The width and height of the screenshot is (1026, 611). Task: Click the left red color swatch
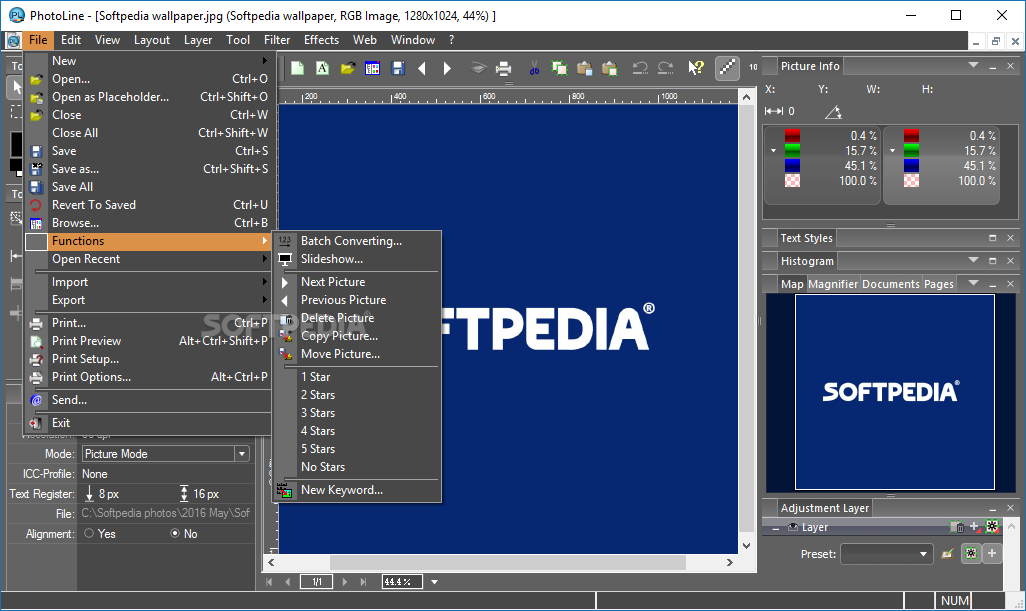tap(792, 135)
